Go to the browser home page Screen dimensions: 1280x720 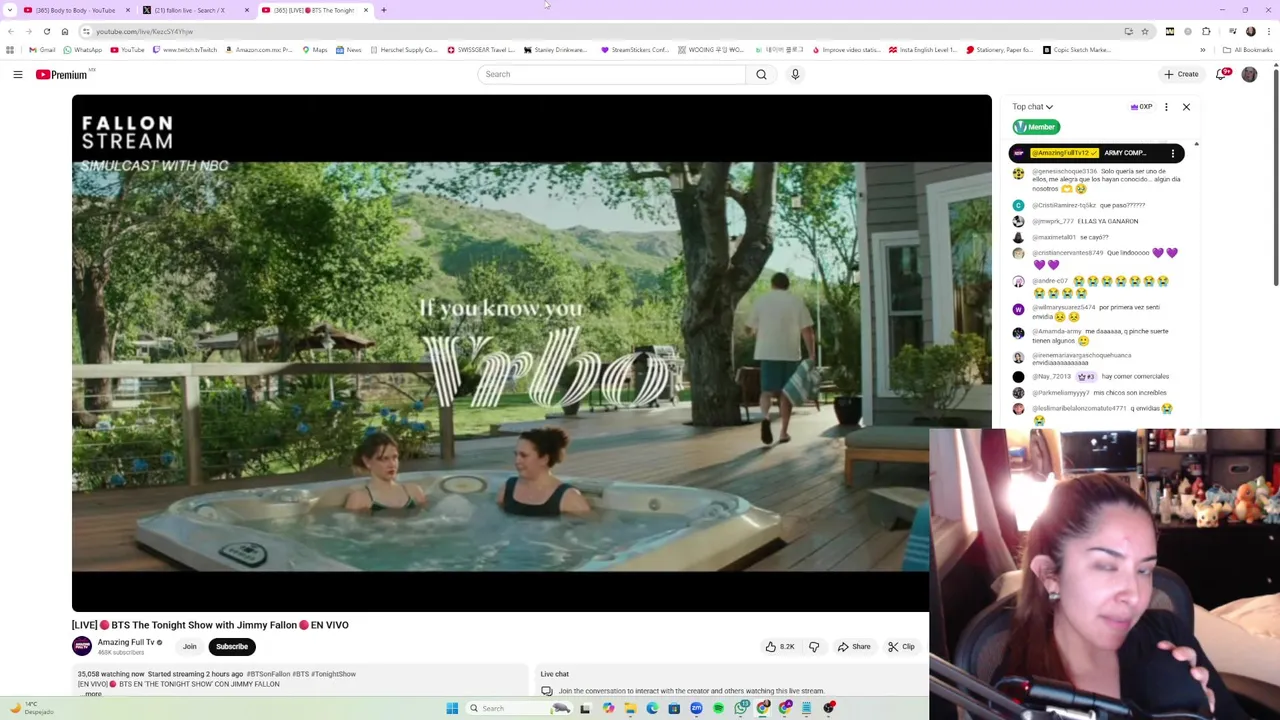[64, 31]
